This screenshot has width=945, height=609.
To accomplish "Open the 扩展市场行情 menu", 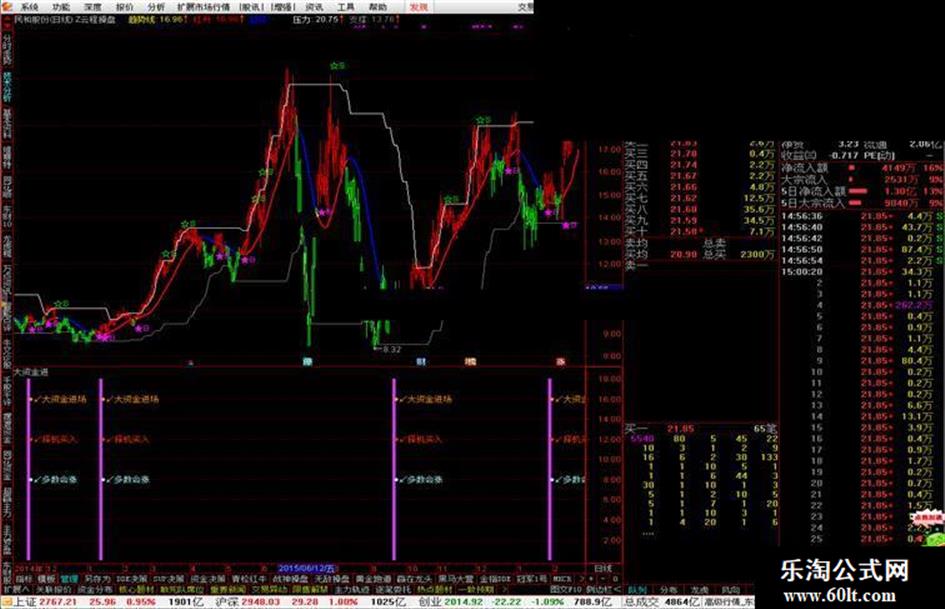I will (203, 7).
